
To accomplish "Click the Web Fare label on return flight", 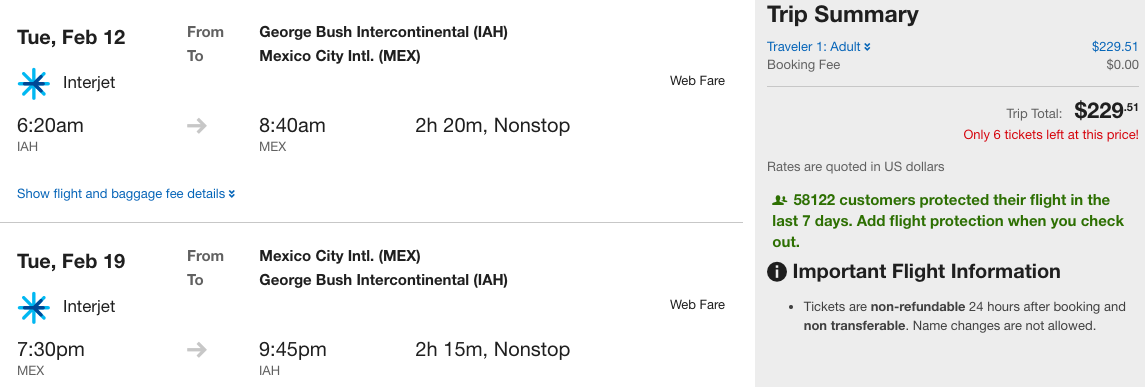I will pyautogui.click(x=697, y=304).
